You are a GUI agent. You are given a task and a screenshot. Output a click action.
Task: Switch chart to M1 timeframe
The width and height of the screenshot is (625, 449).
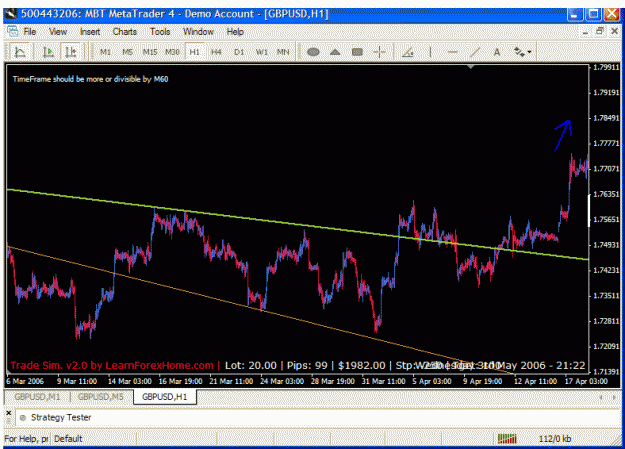[105, 52]
